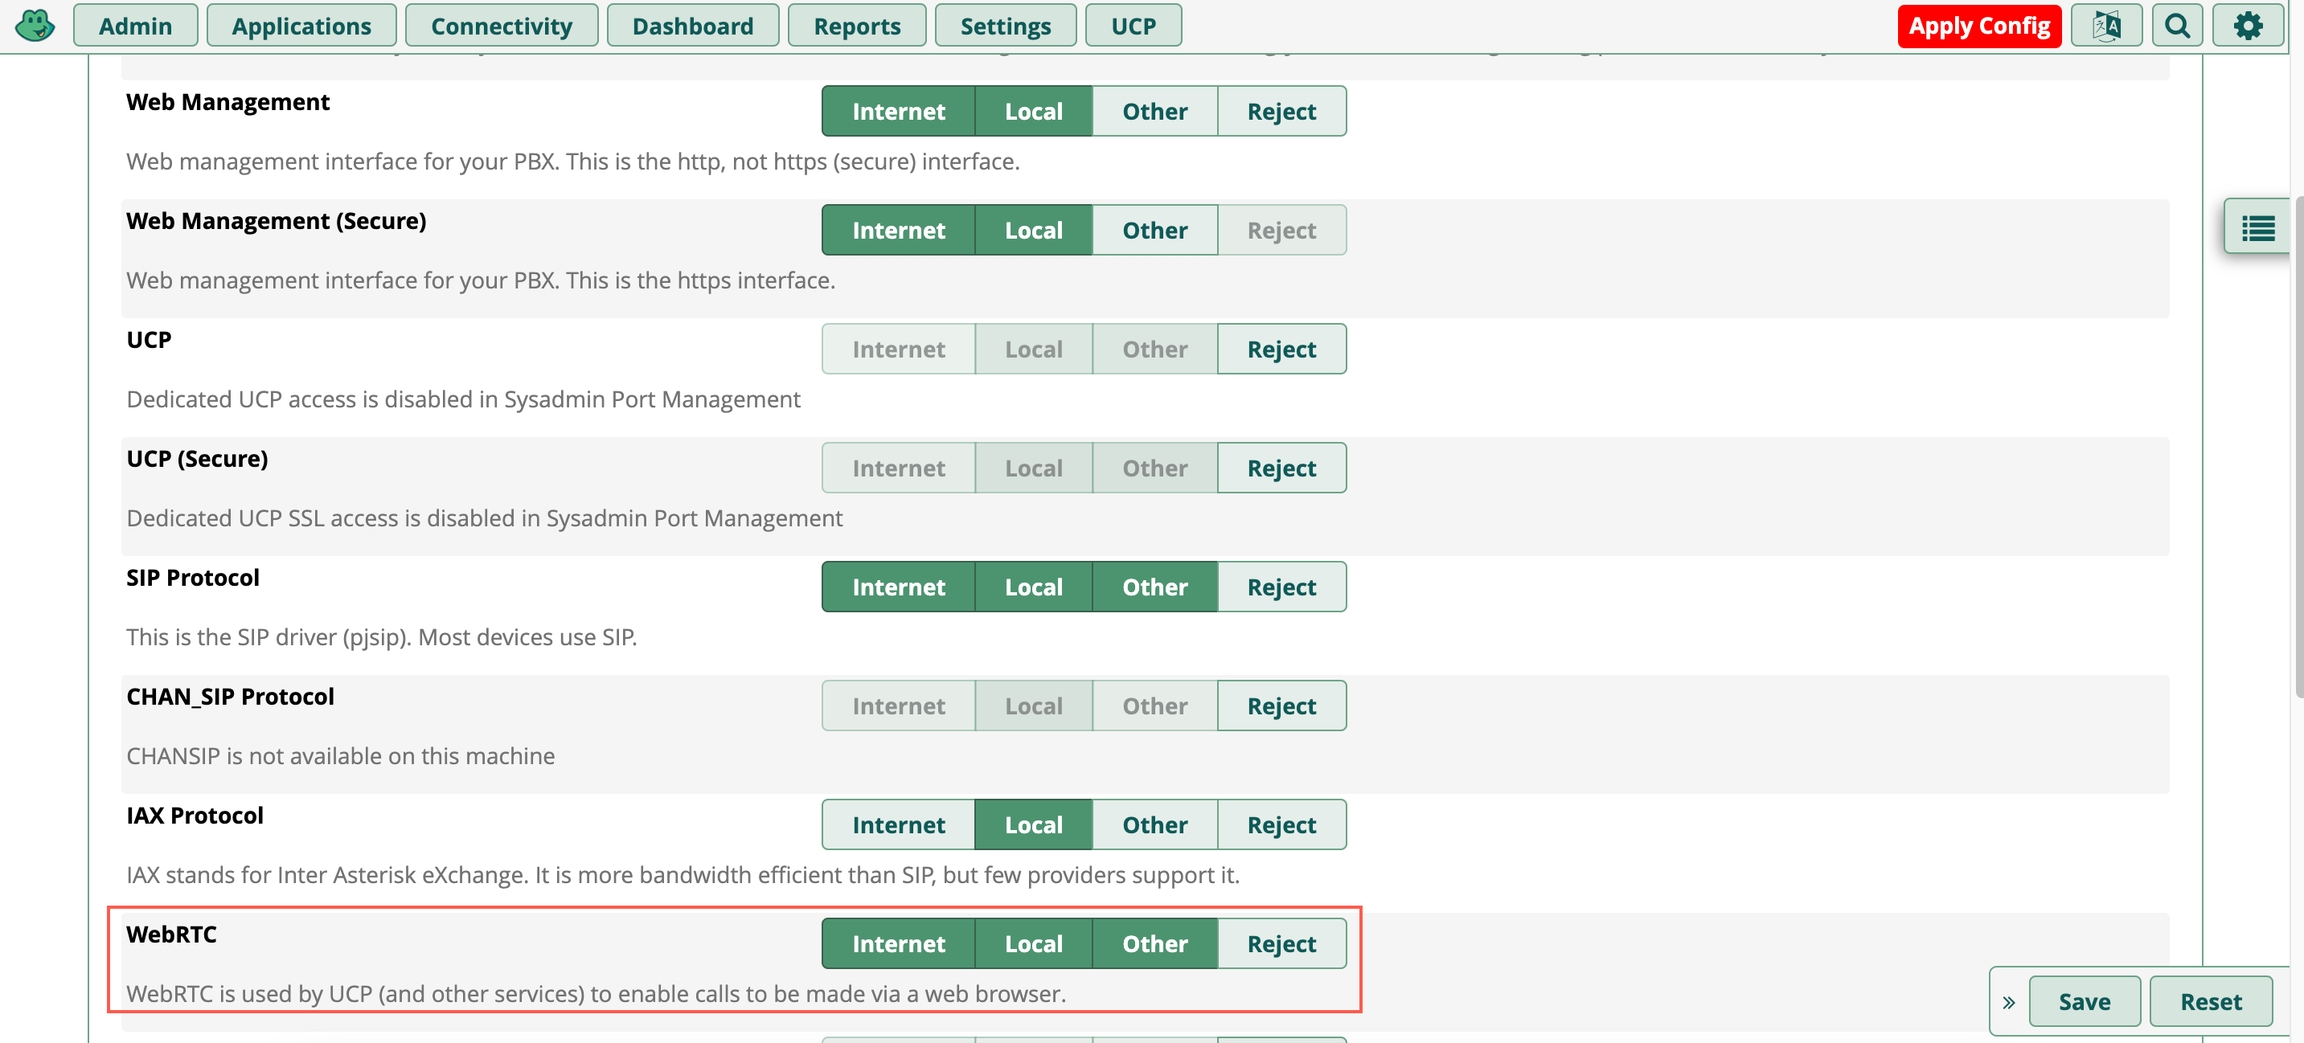The width and height of the screenshot is (2304, 1043).
Task: Enable Internet zone for IAX Protocol
Action: (898, 825)
